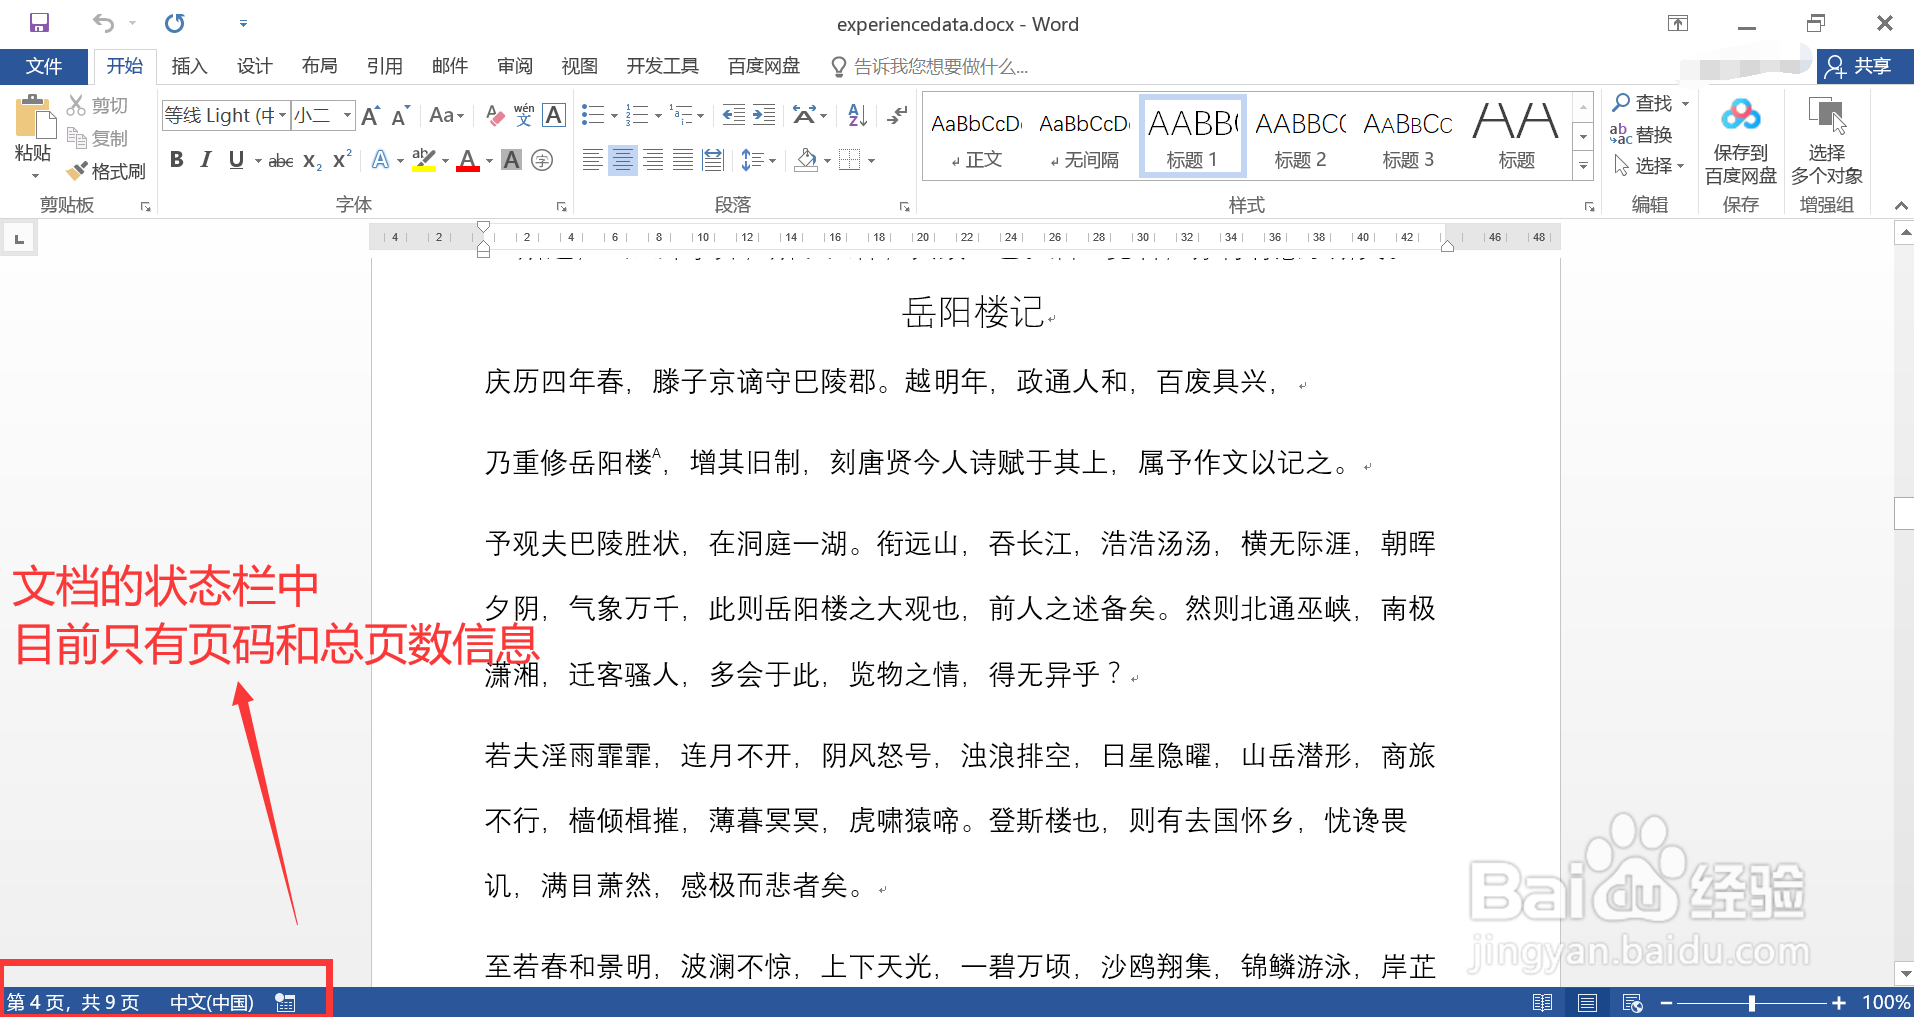Screen dimensions: 1914x1017
Task: Expand the styles gallery
Action: 1582,166
